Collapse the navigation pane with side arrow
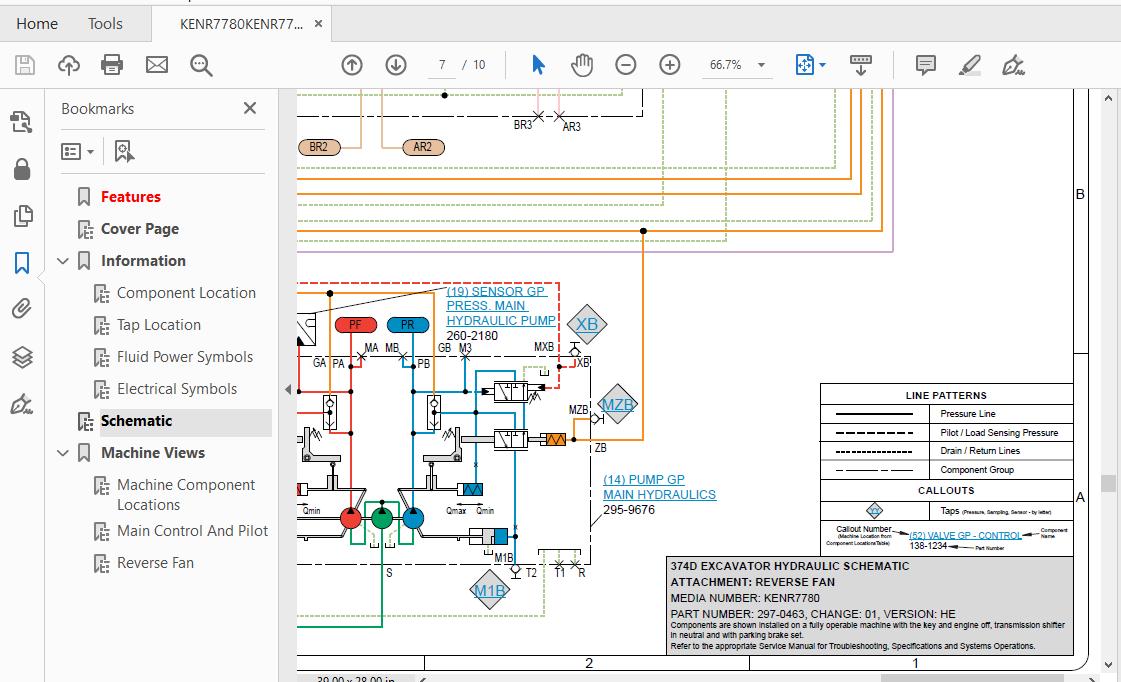Viewport: 1121px width, 682px height. [288, 390]
